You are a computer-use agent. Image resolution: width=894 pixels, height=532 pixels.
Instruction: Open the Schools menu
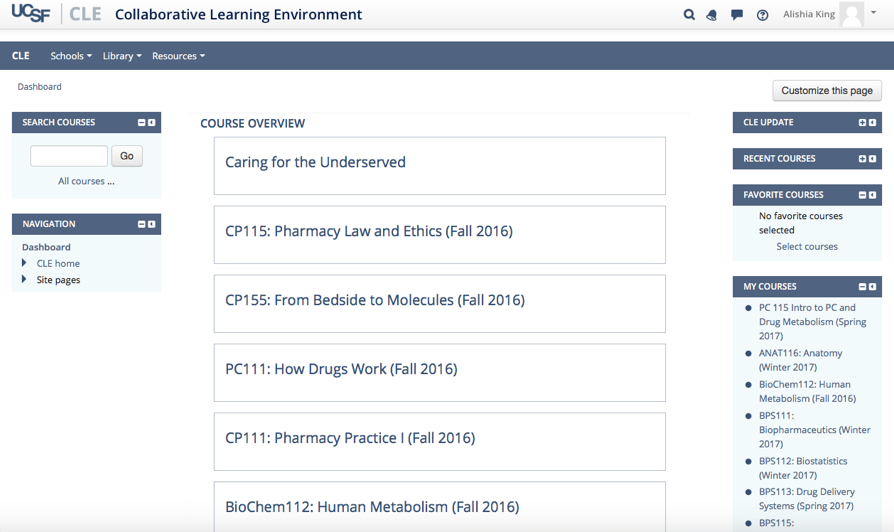[71, 56]
